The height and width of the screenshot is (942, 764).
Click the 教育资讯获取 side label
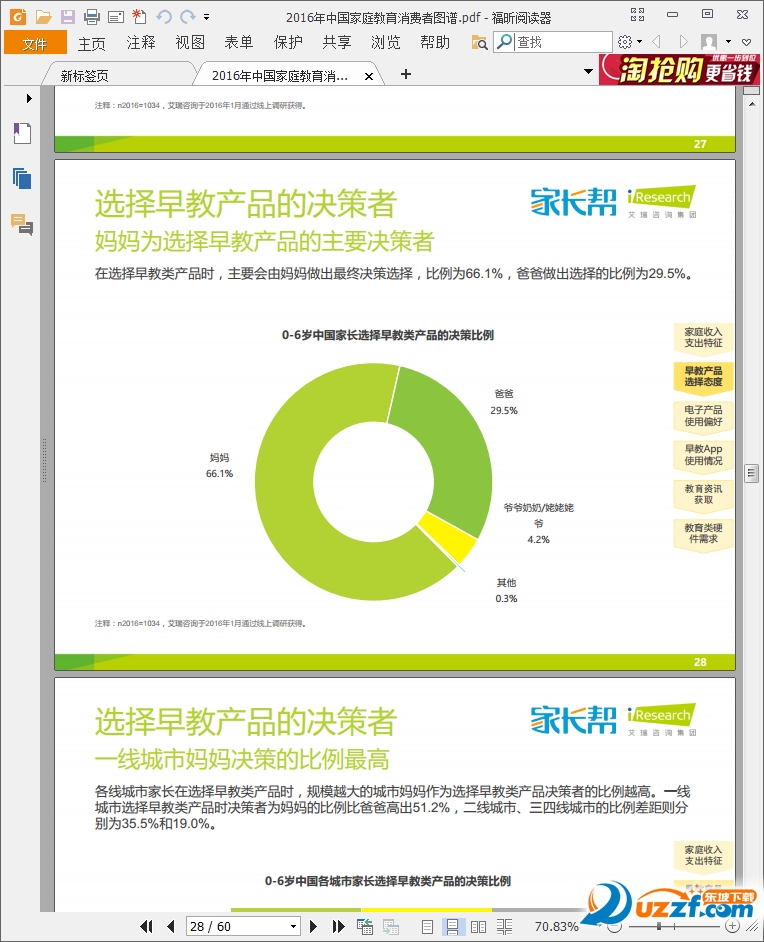[703, 494]
